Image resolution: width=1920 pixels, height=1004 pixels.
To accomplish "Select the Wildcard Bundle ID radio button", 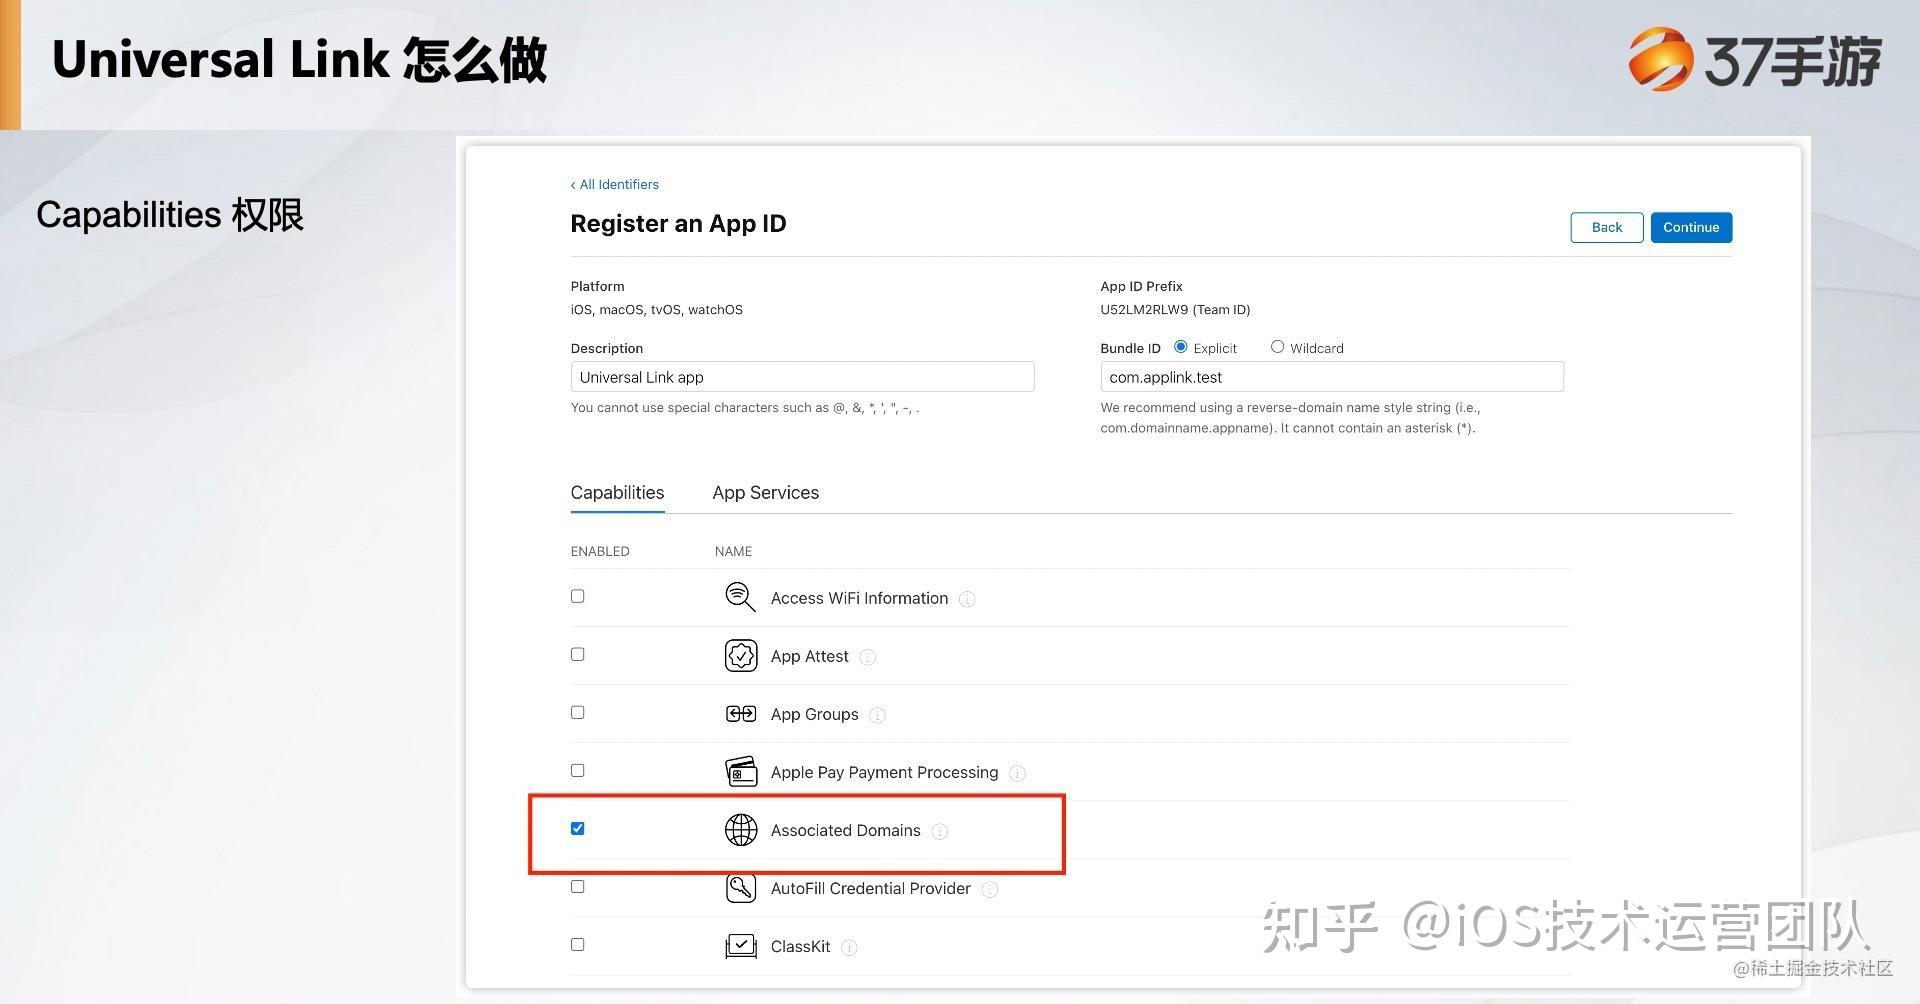I will [1277, 347].
